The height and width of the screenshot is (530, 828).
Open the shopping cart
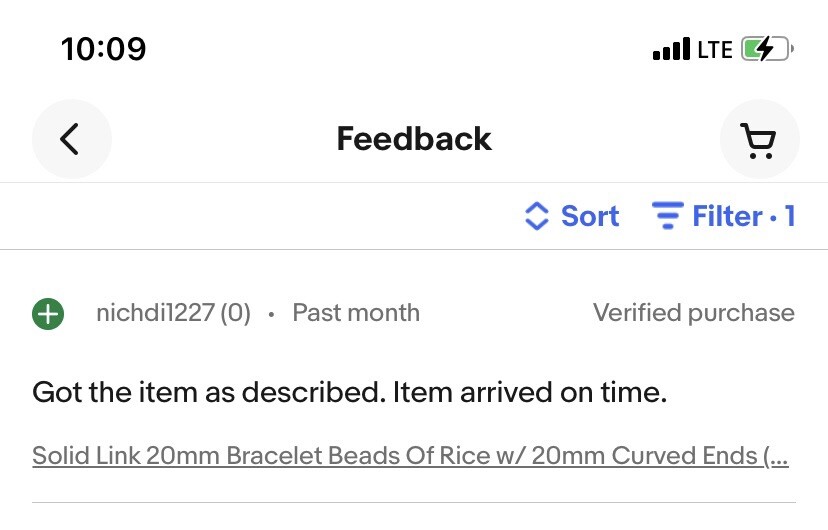[x=759, y=139]
